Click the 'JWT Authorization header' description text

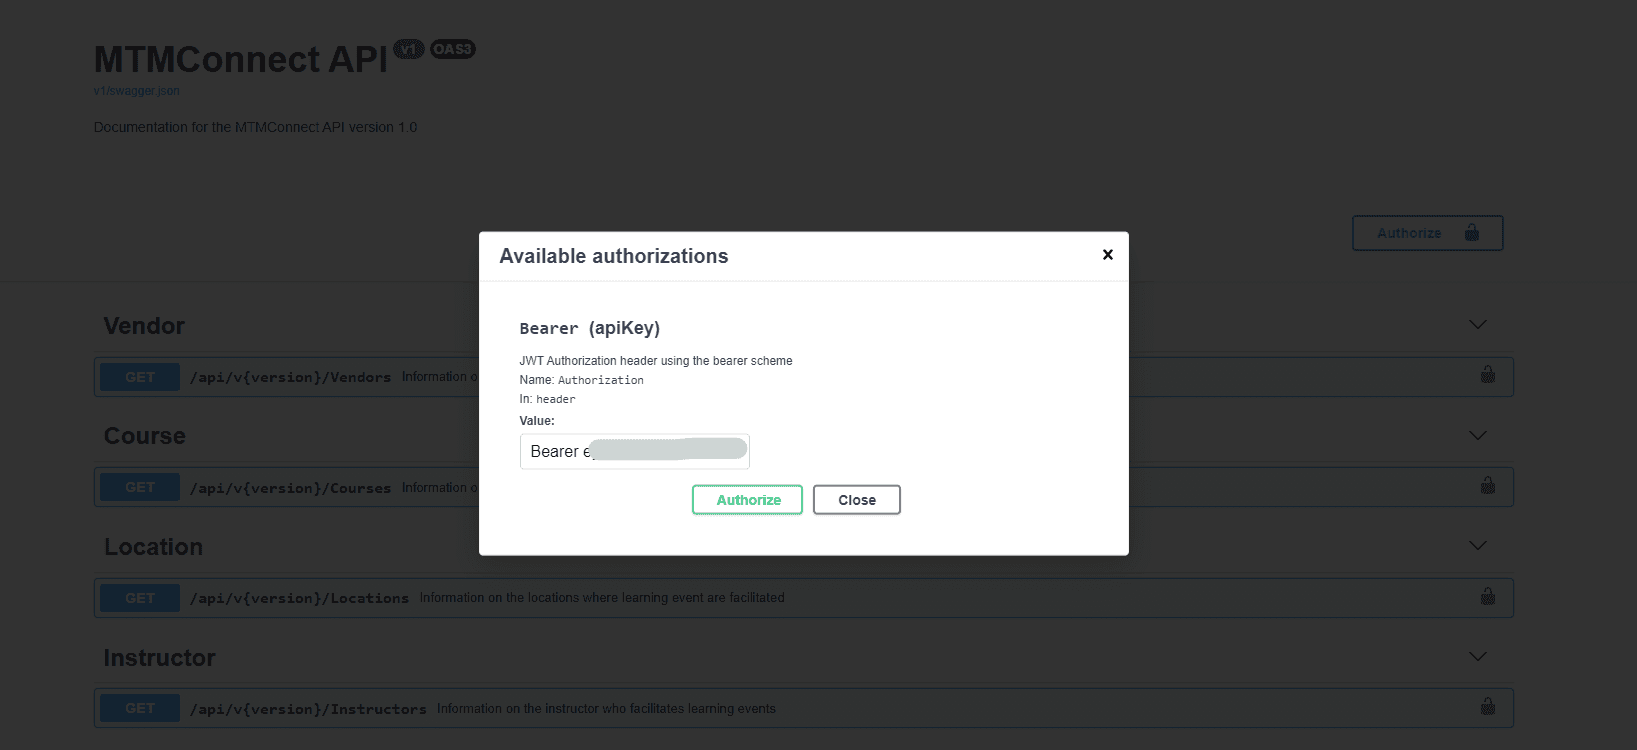click(656, 361)
